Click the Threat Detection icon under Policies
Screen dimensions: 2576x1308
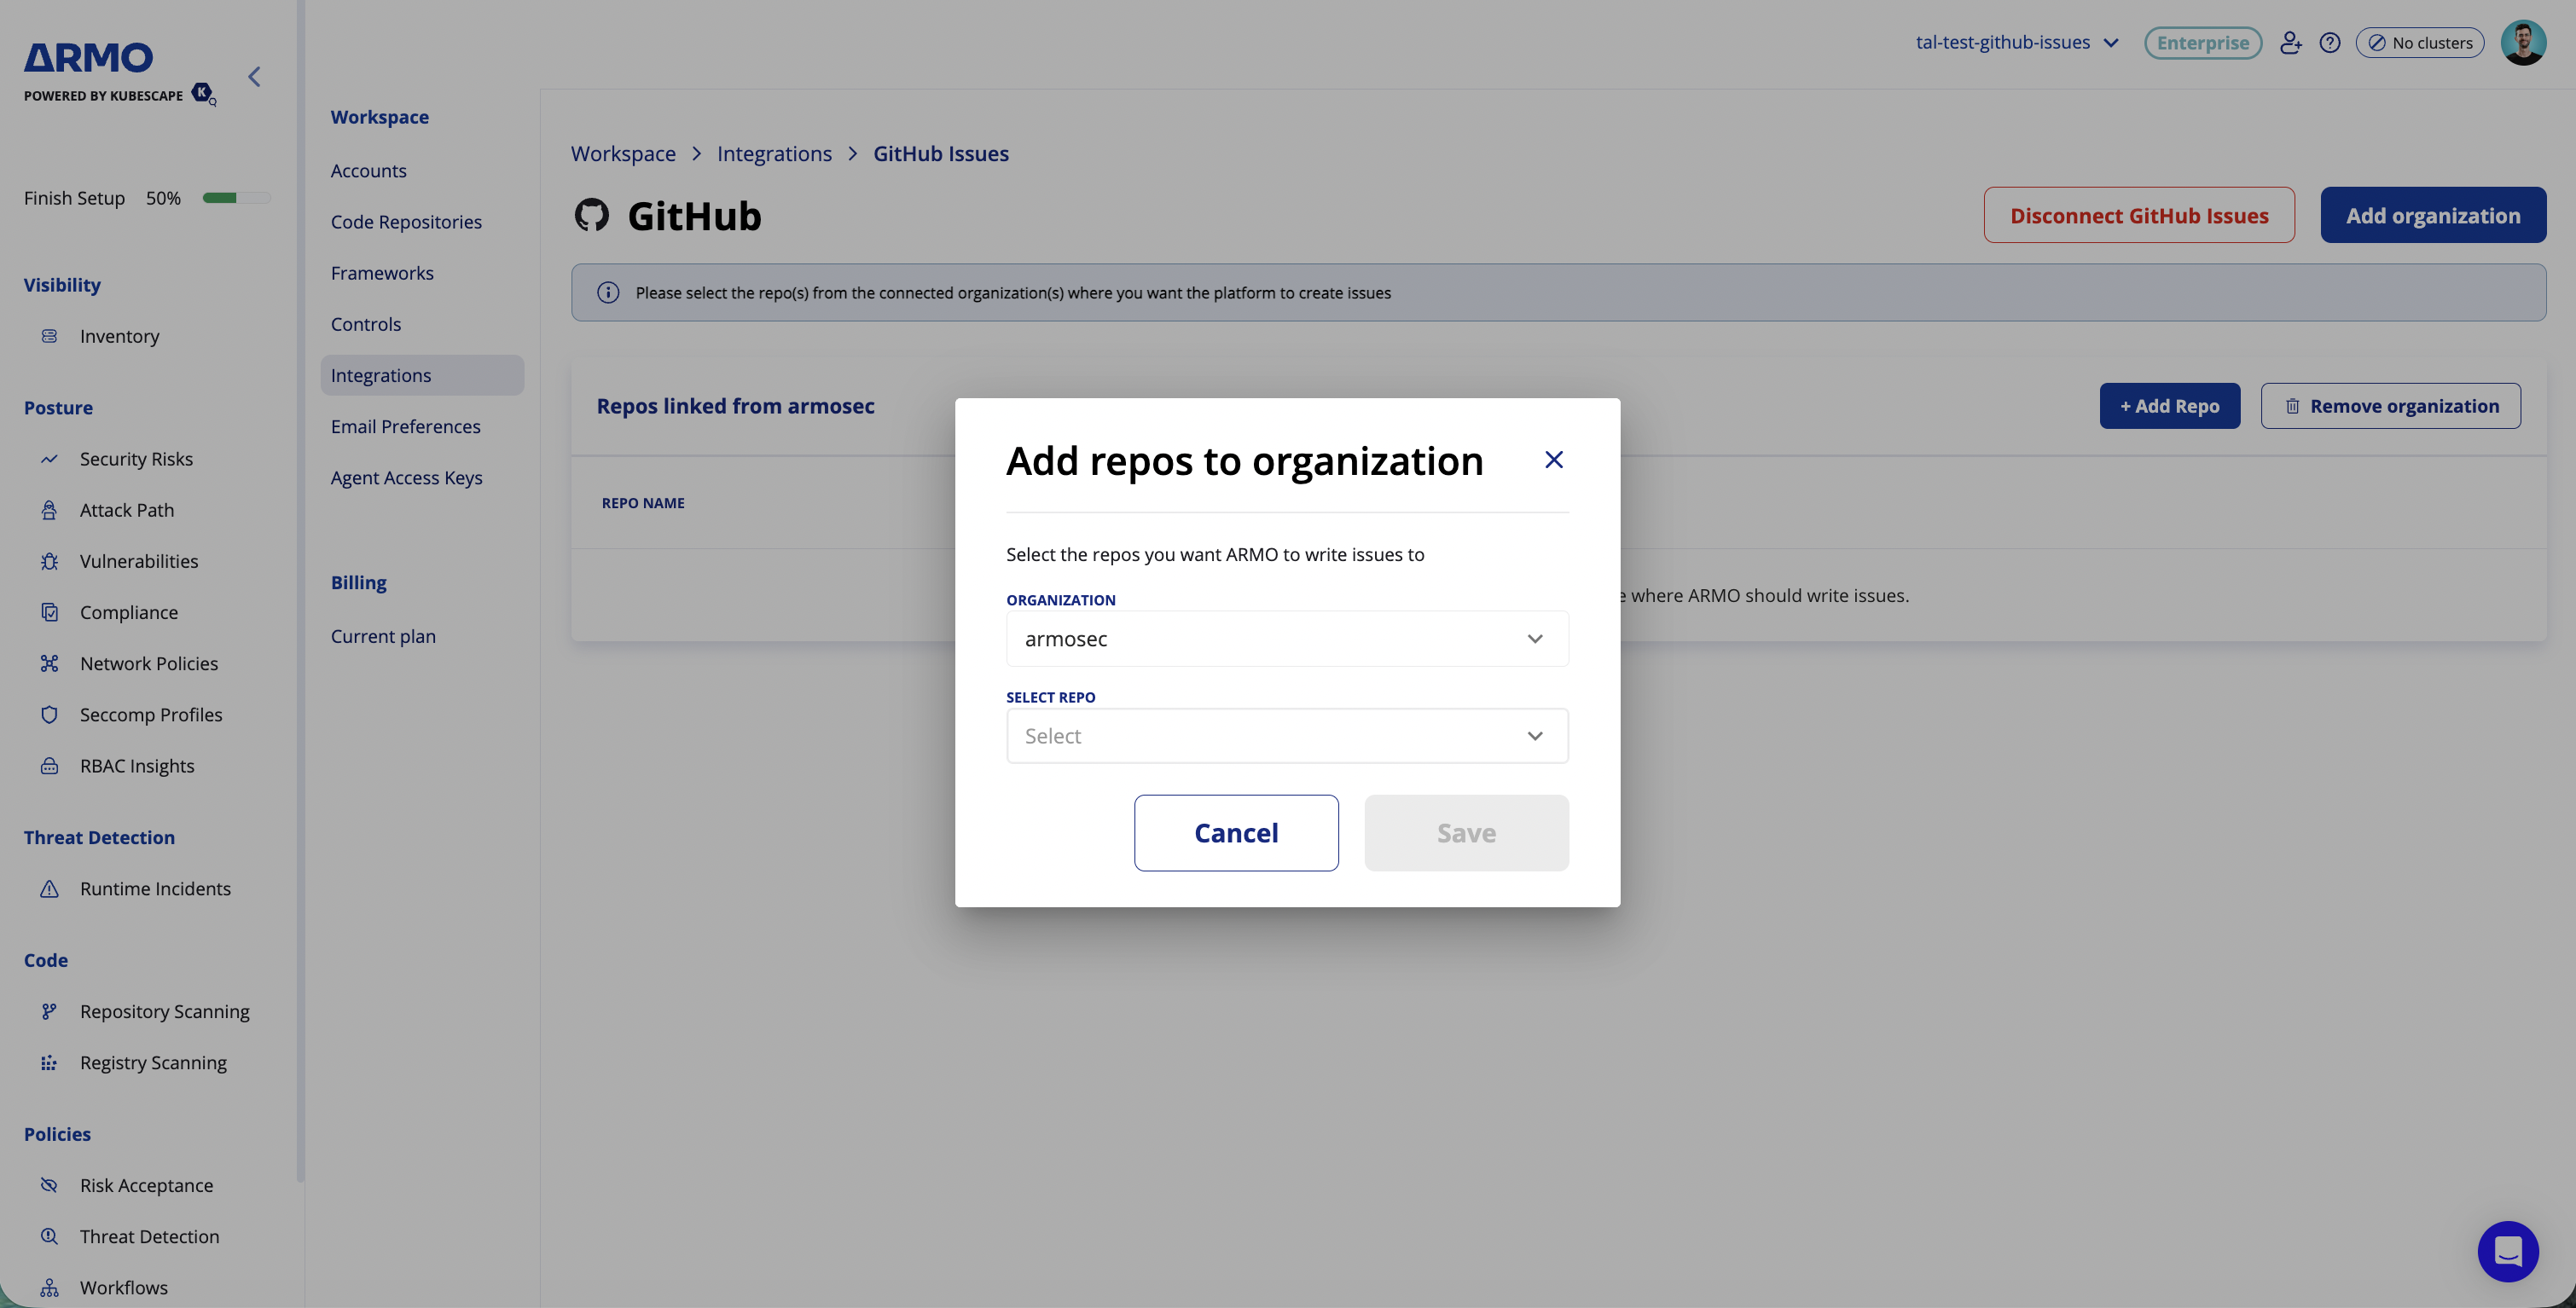(x=49, y=1236)
